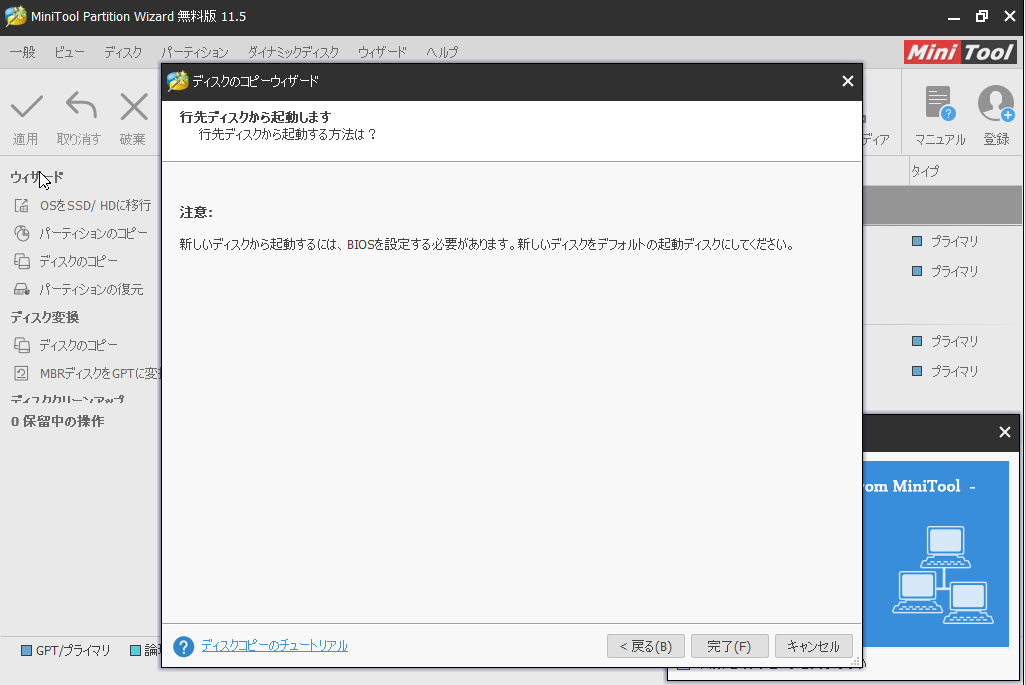This screenshot has height=685, width=1026.
Task: Open ディスクコピーのチュートリアル link
Action: 274,646
